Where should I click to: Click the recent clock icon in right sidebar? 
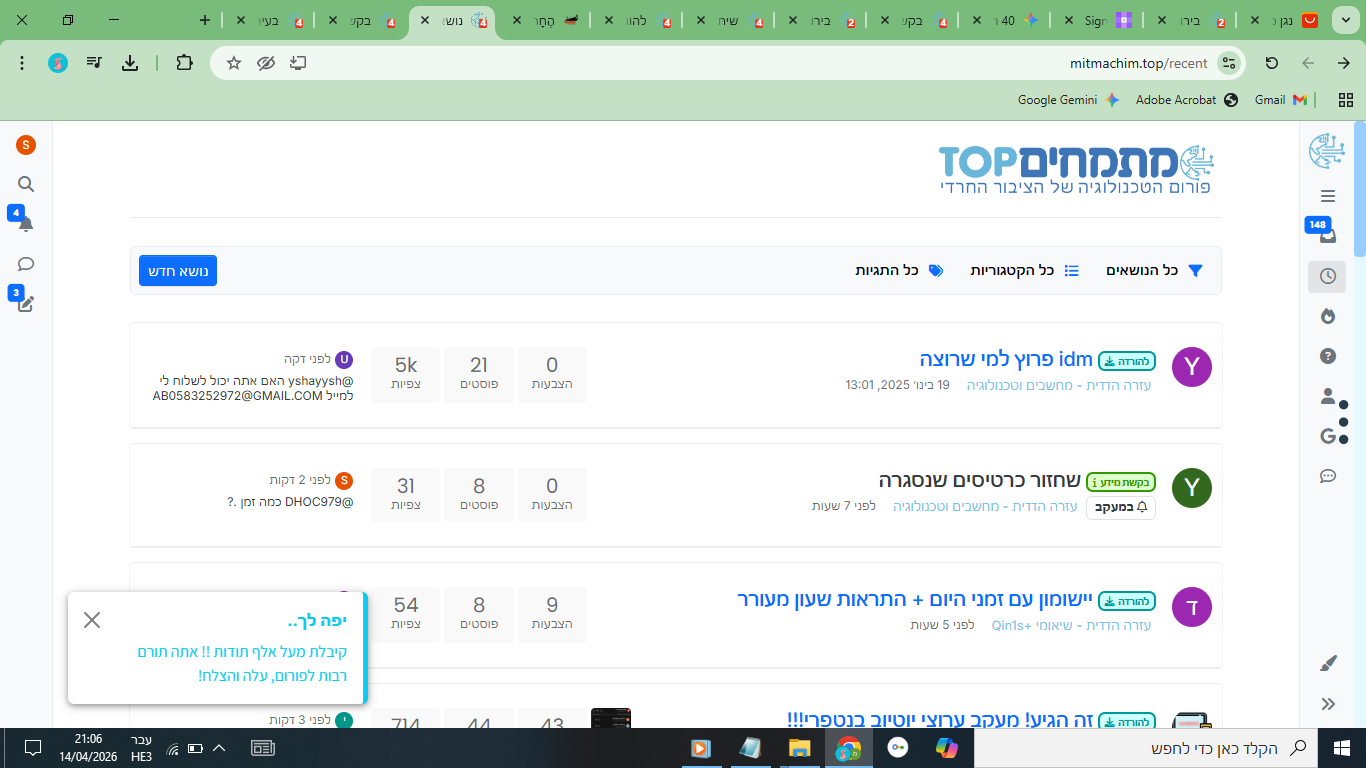(1327, 276)
